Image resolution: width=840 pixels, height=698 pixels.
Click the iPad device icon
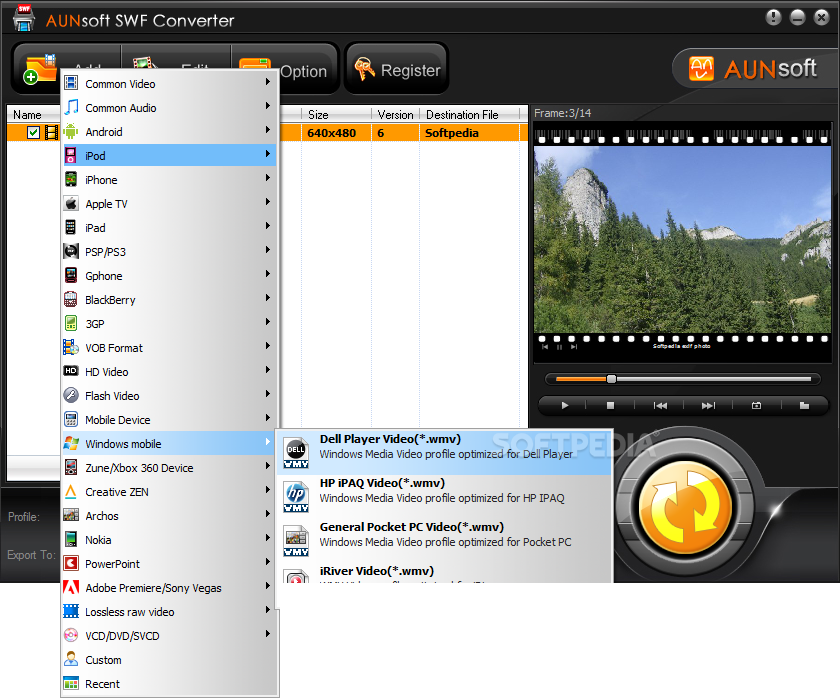coord(71,227)
